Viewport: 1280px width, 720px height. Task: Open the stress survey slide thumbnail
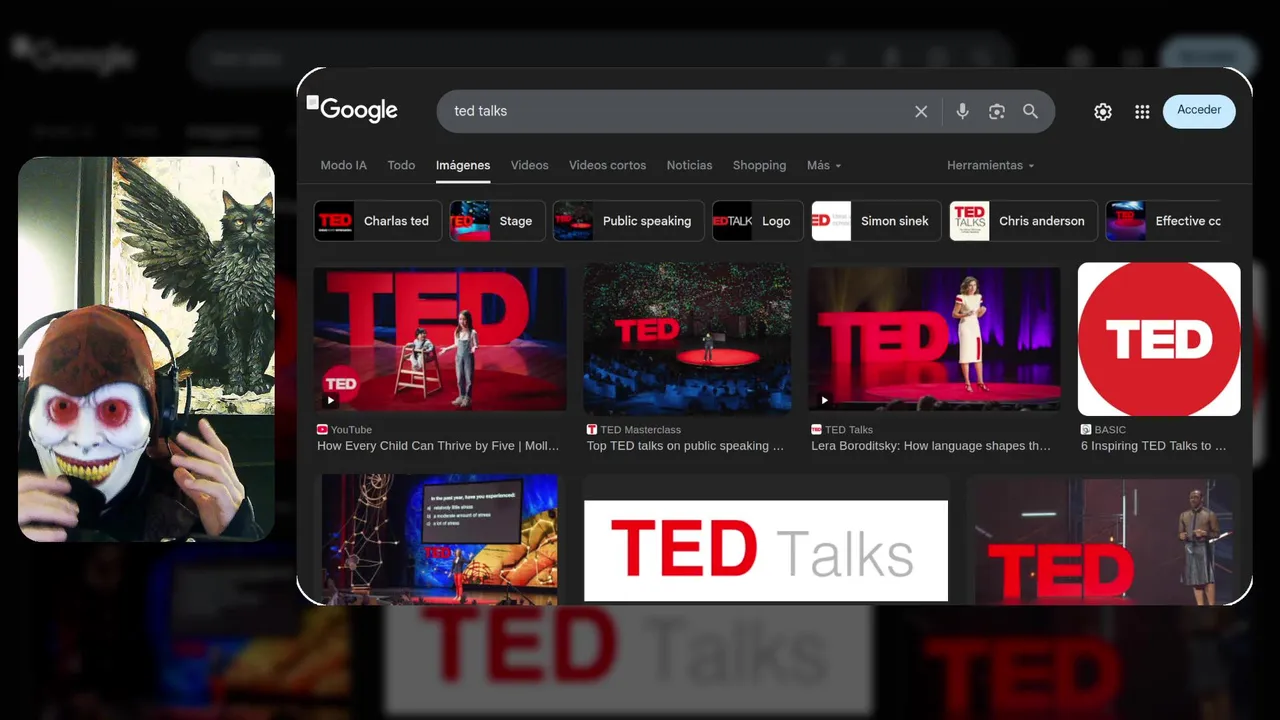[440, 540]
